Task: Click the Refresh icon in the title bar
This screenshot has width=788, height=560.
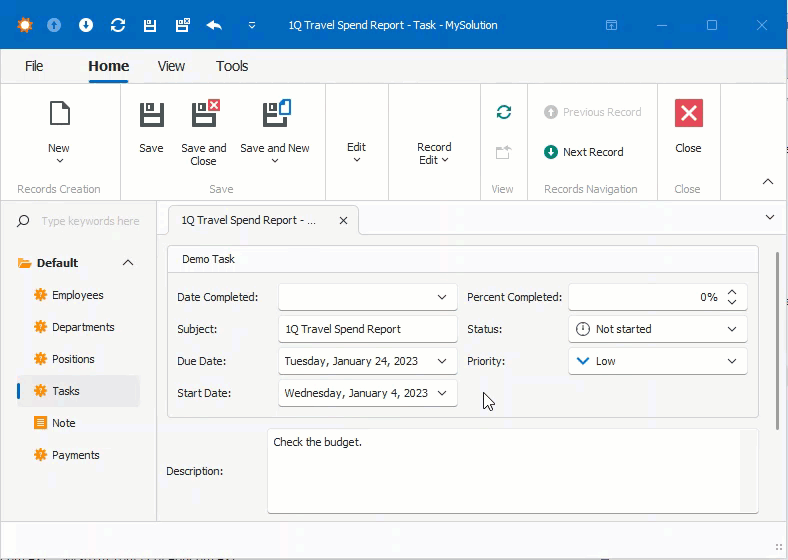Action: [x=118, y=25]
